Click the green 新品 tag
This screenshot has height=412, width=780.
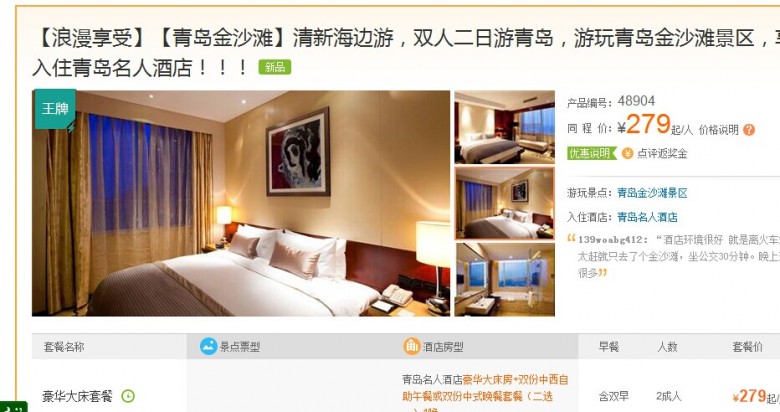(x=275, y=67)
